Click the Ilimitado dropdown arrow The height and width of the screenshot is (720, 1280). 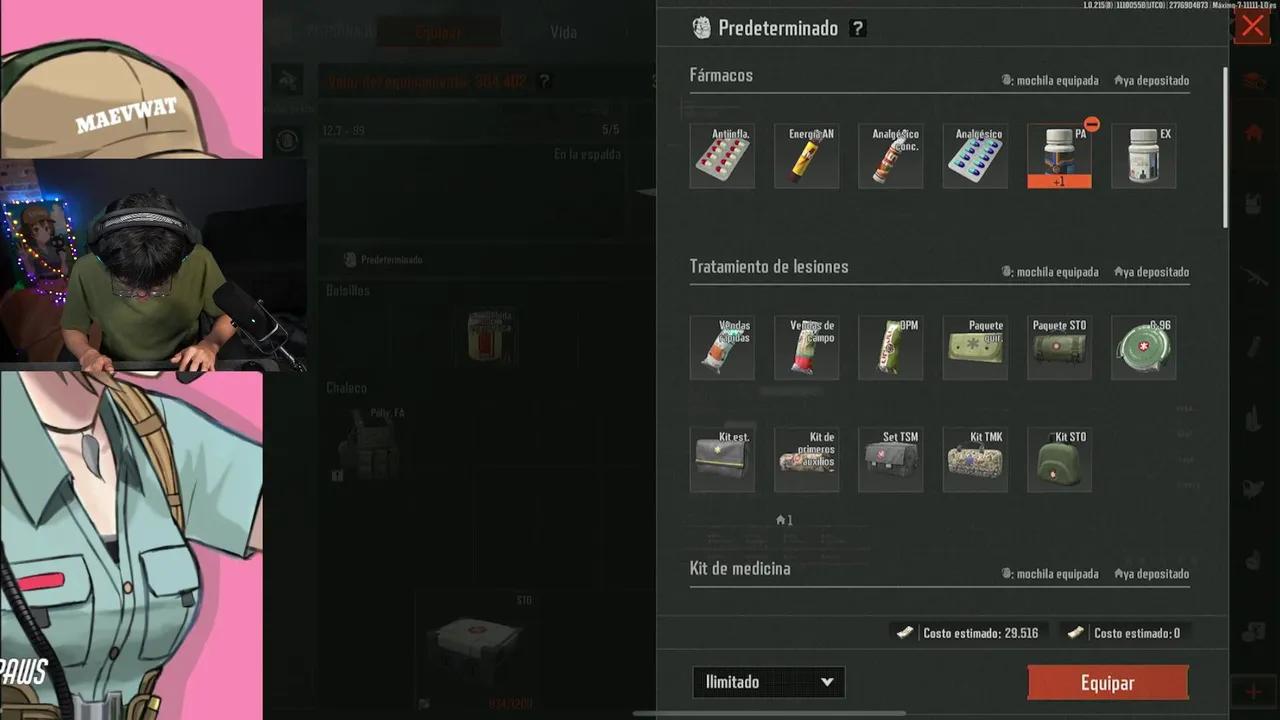coord(827,682)
